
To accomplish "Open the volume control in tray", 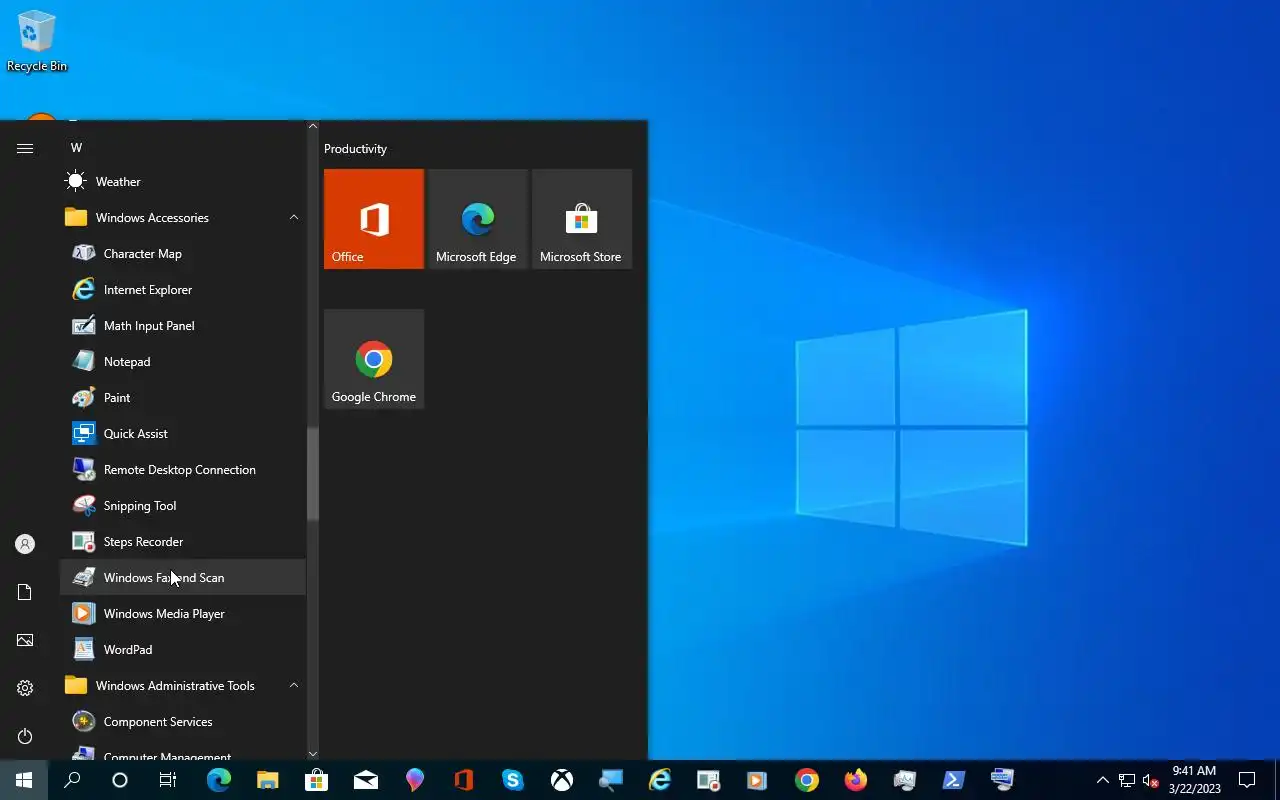I will 1151,780.
